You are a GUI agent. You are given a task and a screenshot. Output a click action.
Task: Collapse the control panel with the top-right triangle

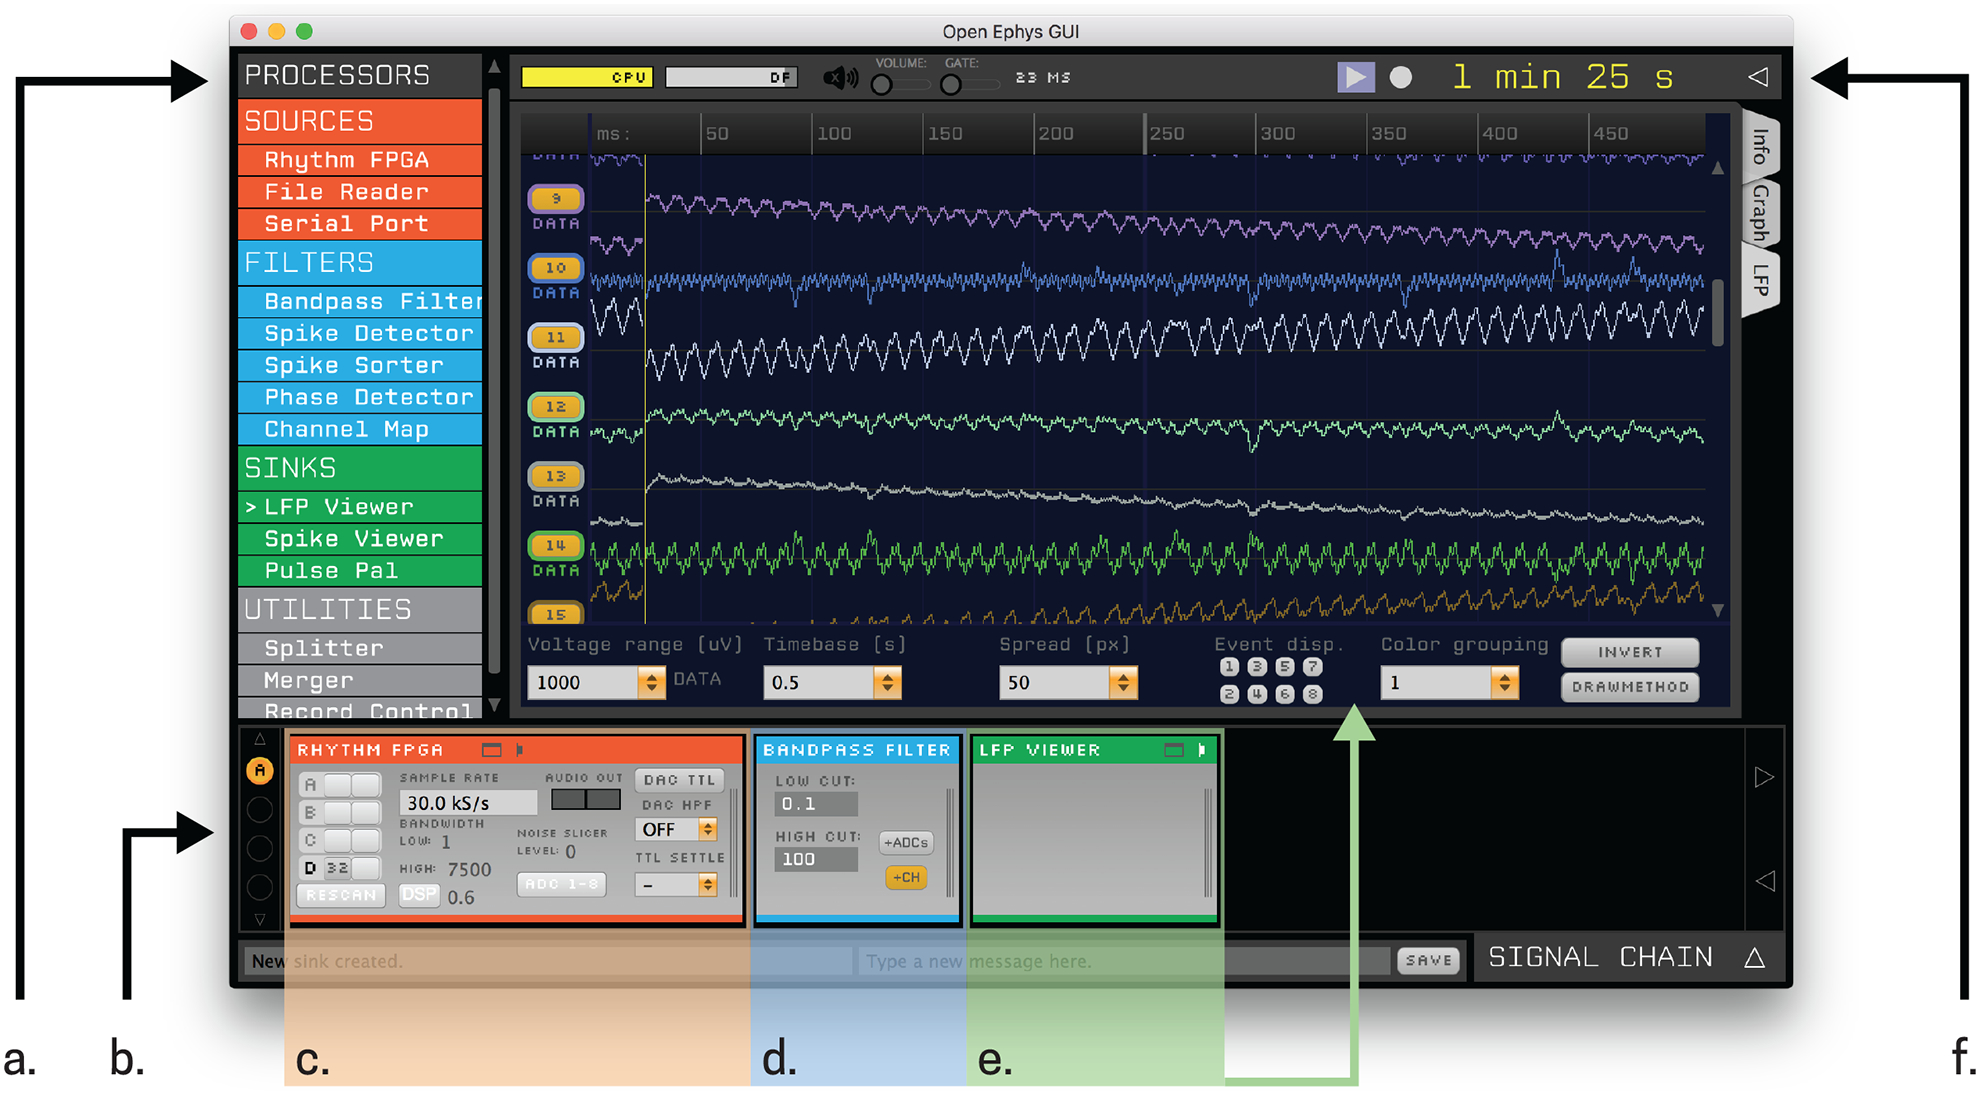(1758, 77)
